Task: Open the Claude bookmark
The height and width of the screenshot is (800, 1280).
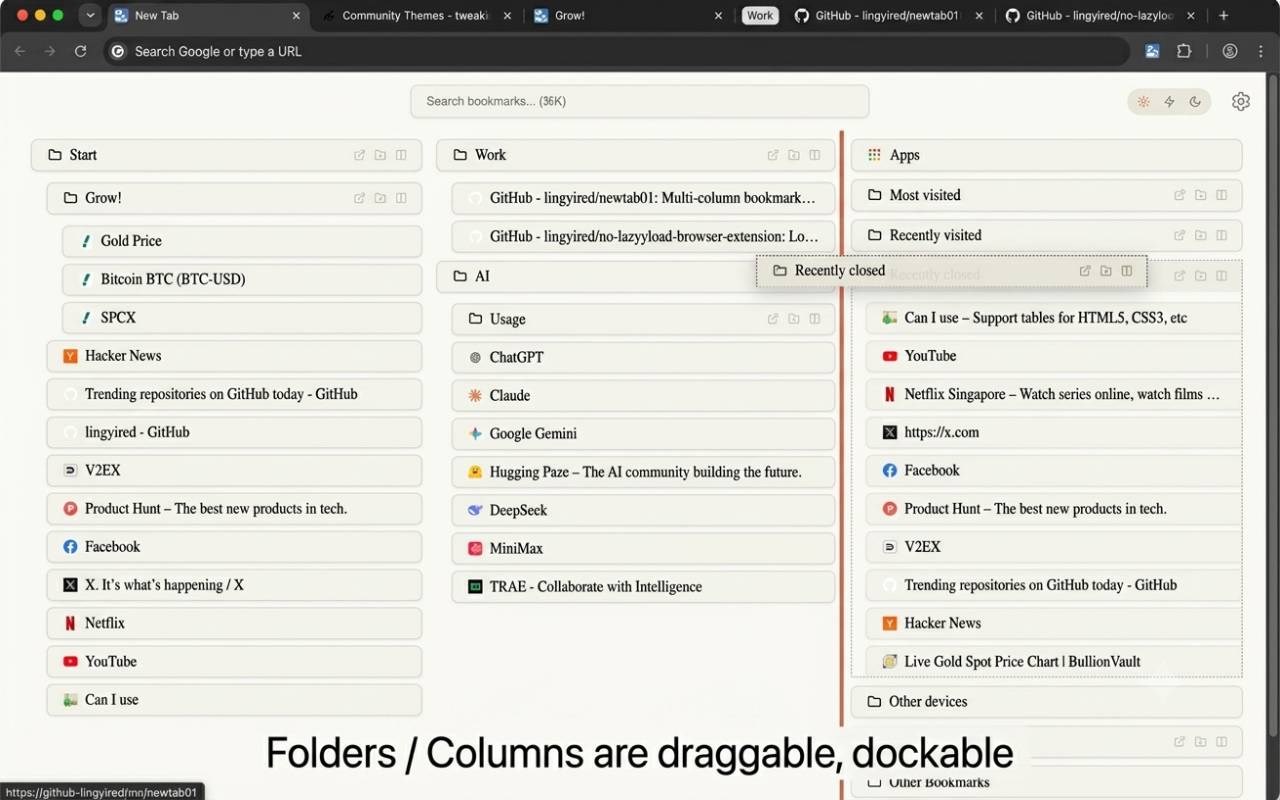Action: point(643,395)
